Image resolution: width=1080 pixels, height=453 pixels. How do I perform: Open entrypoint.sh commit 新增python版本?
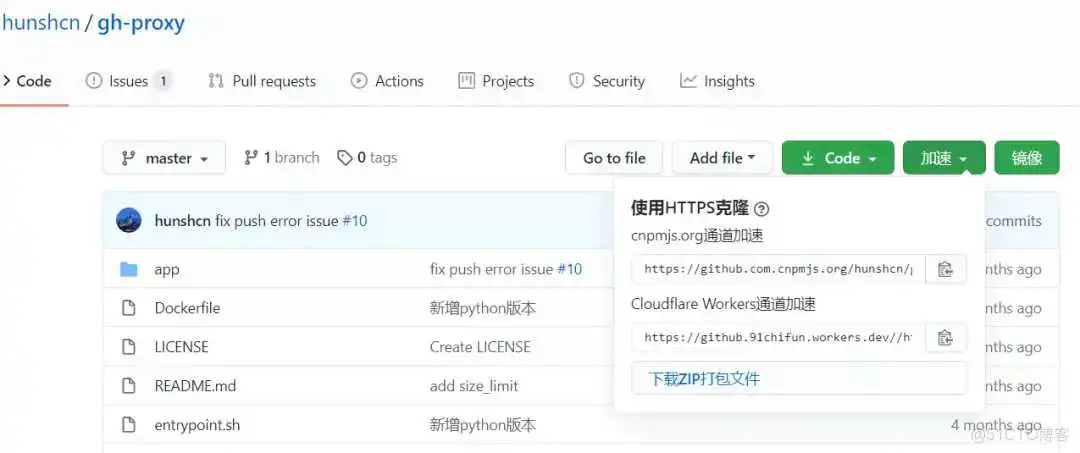tap(483, 425)
